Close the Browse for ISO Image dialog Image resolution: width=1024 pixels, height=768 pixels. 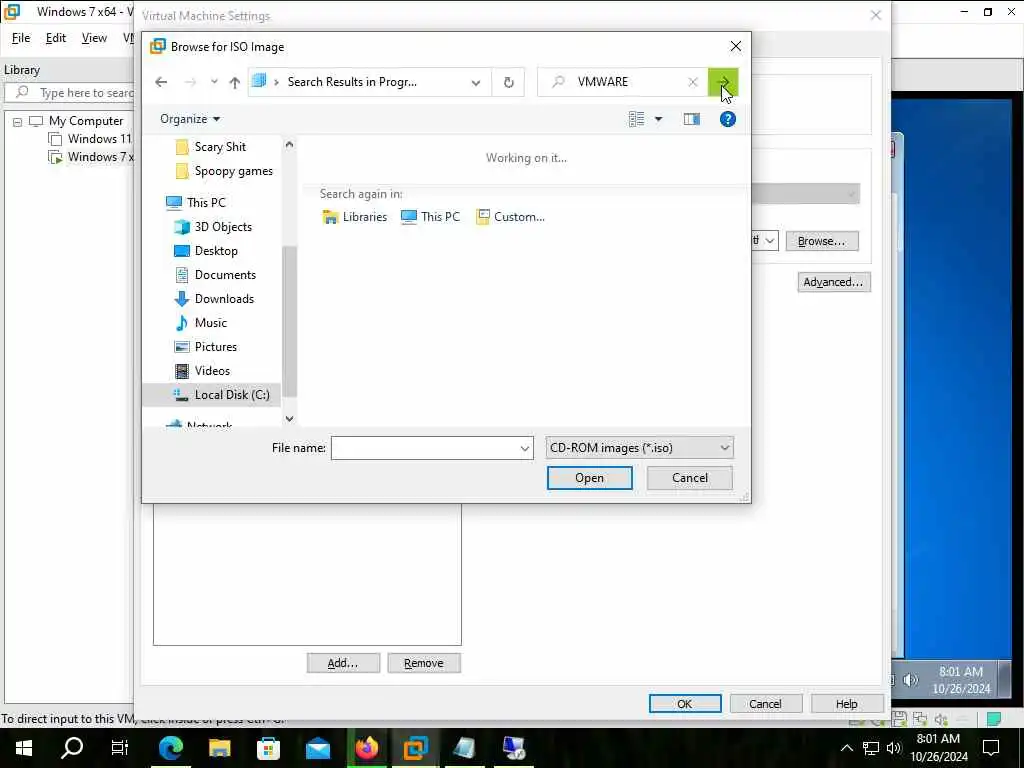click(x=735, y=46)
